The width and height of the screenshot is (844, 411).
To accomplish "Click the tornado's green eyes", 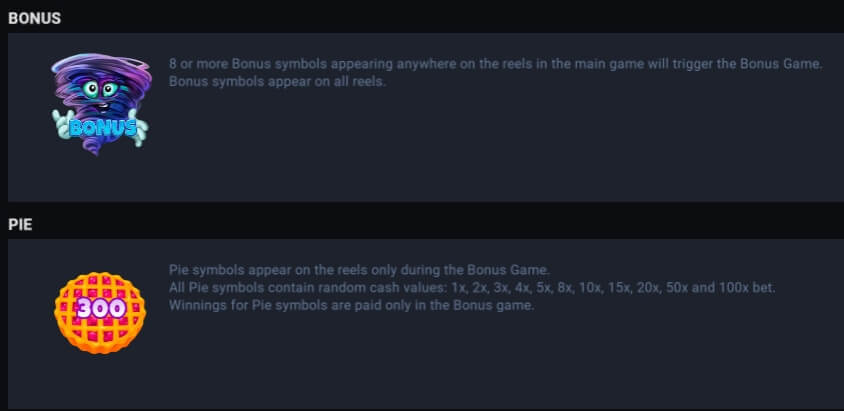I will (x=100, y=89).
